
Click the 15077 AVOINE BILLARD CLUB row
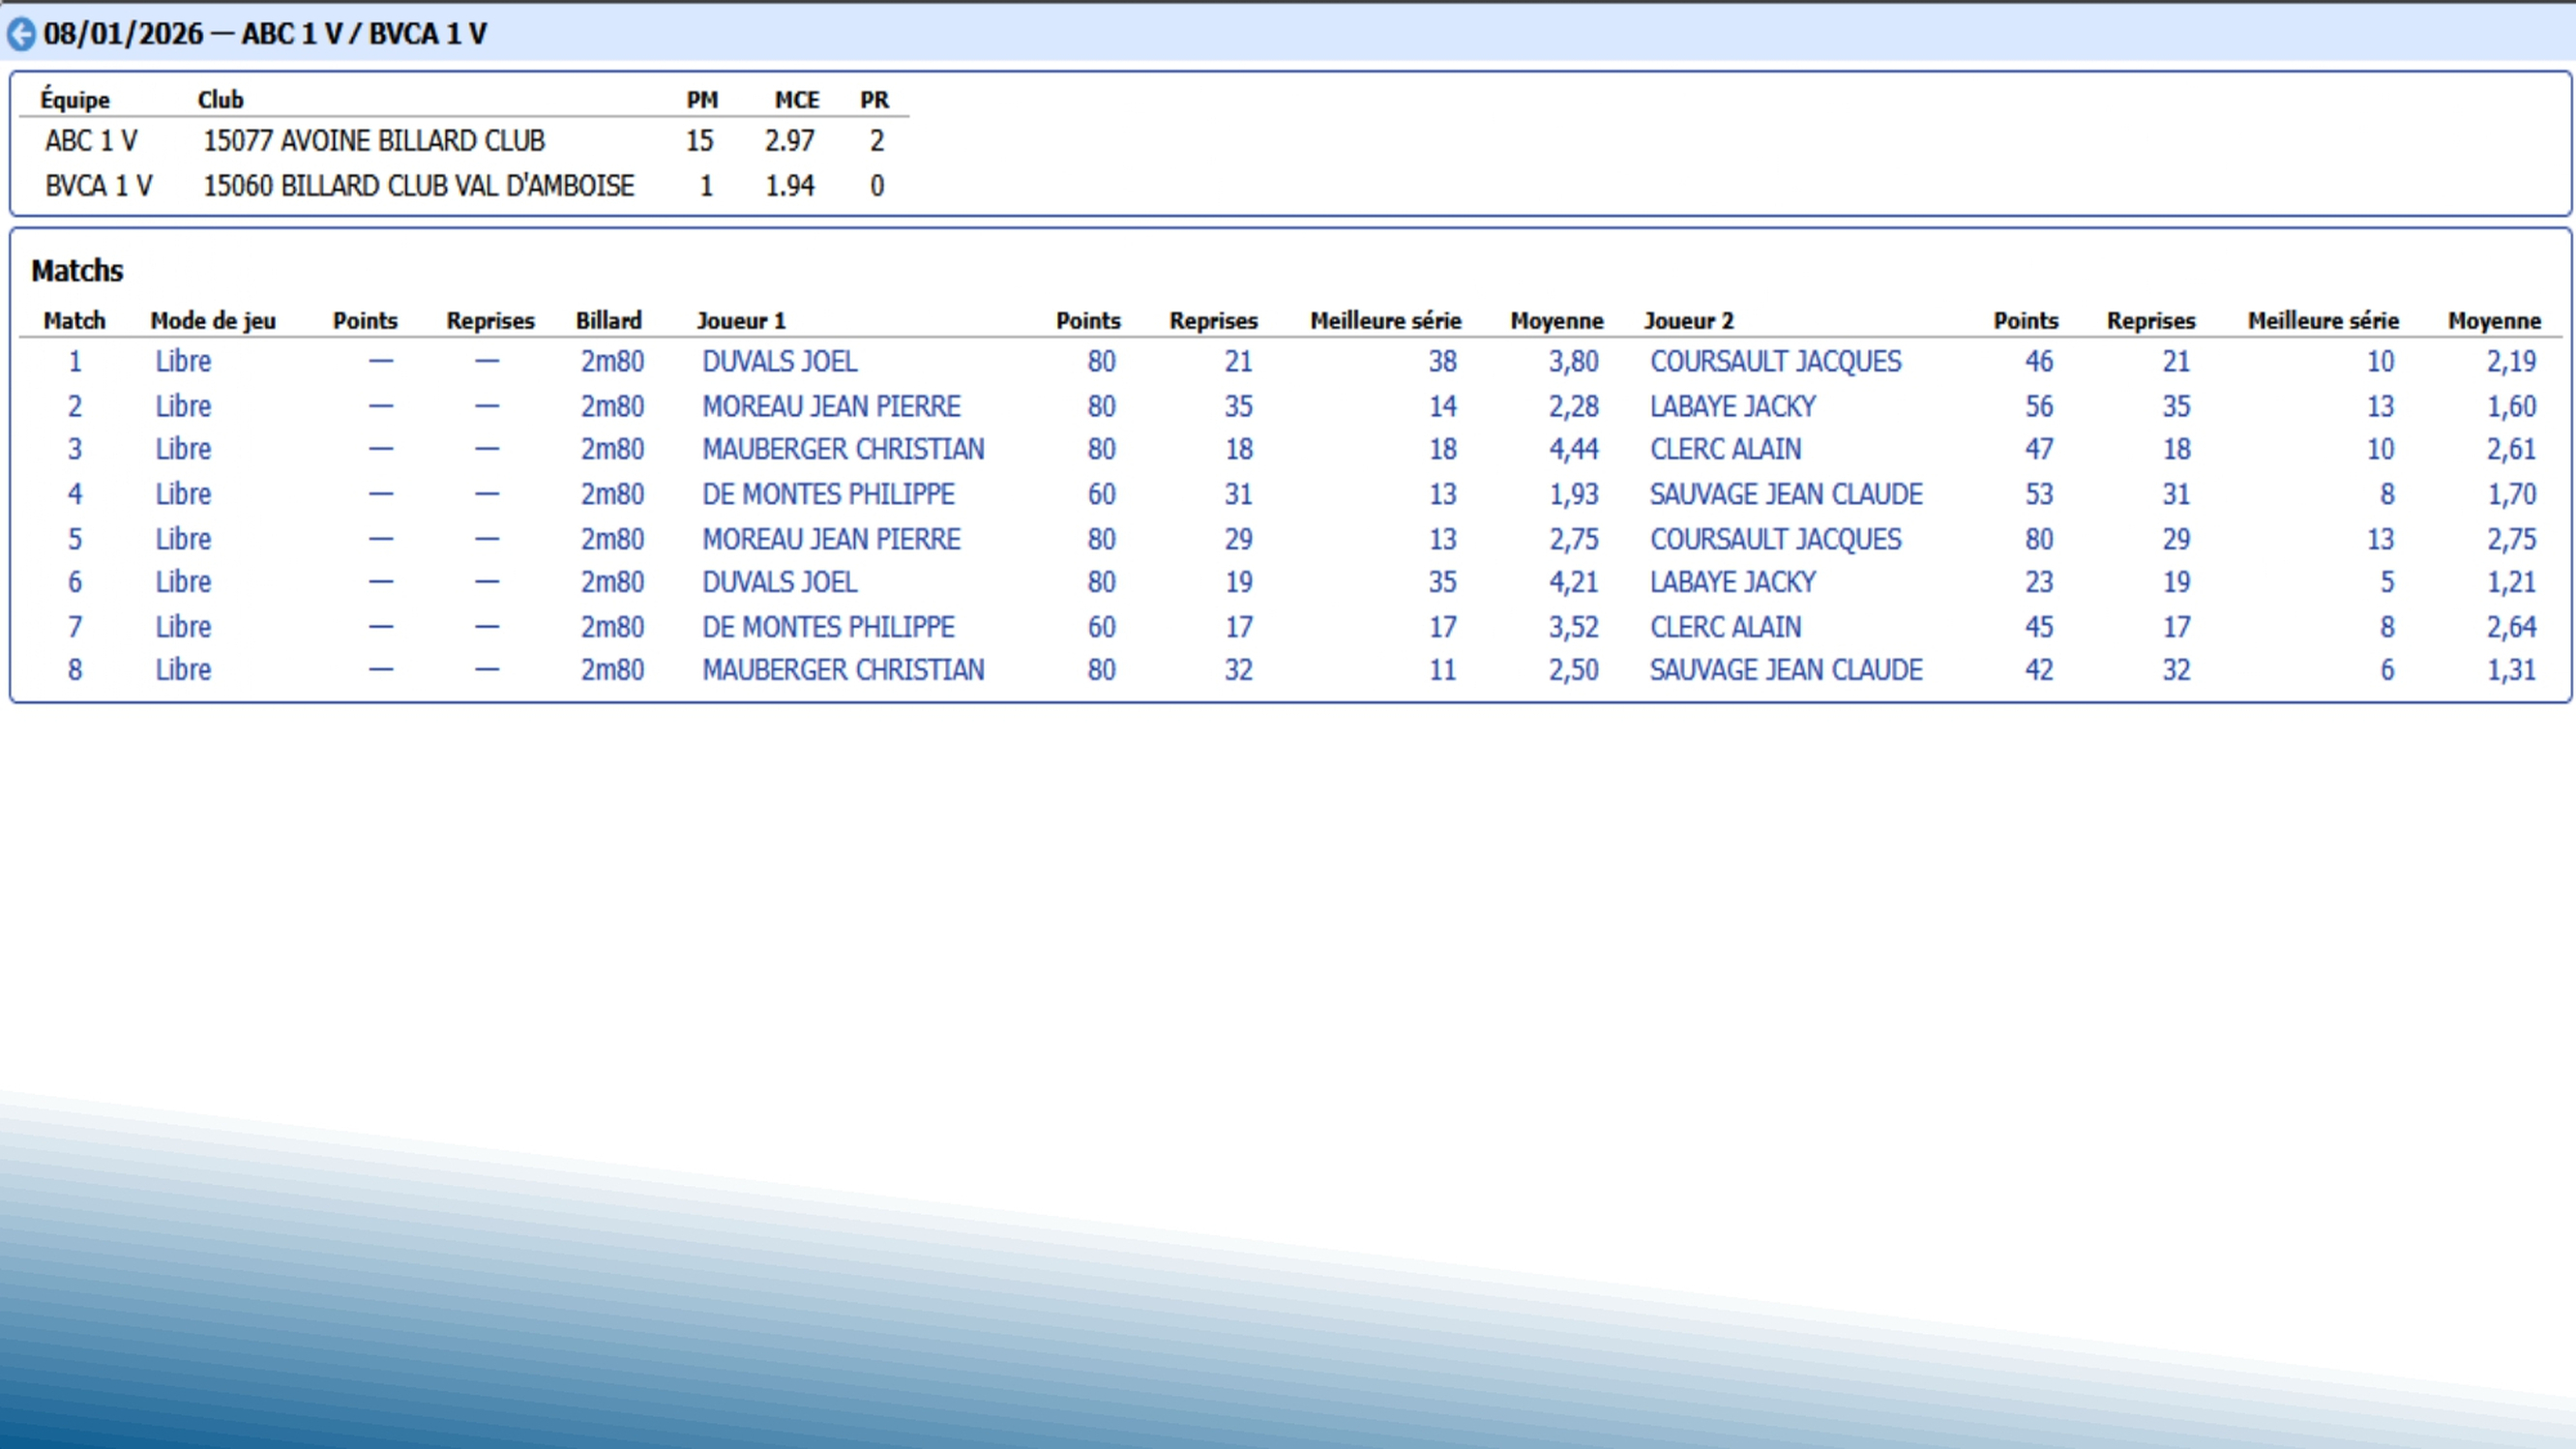[373, 141]
